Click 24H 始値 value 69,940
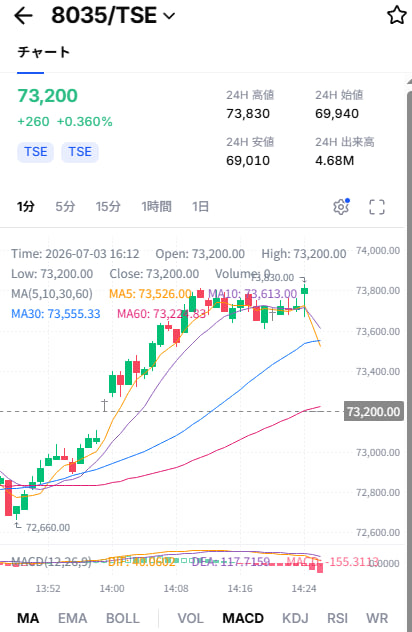 (337, 114)
